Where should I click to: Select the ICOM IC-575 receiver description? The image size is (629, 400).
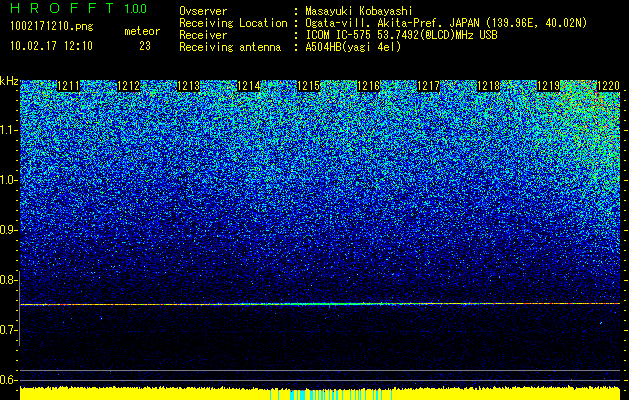coord(401,35)
